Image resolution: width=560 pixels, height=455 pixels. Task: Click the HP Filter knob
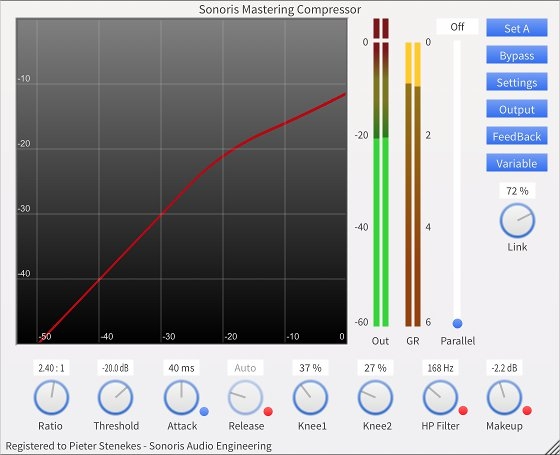(x=440, y=397)
